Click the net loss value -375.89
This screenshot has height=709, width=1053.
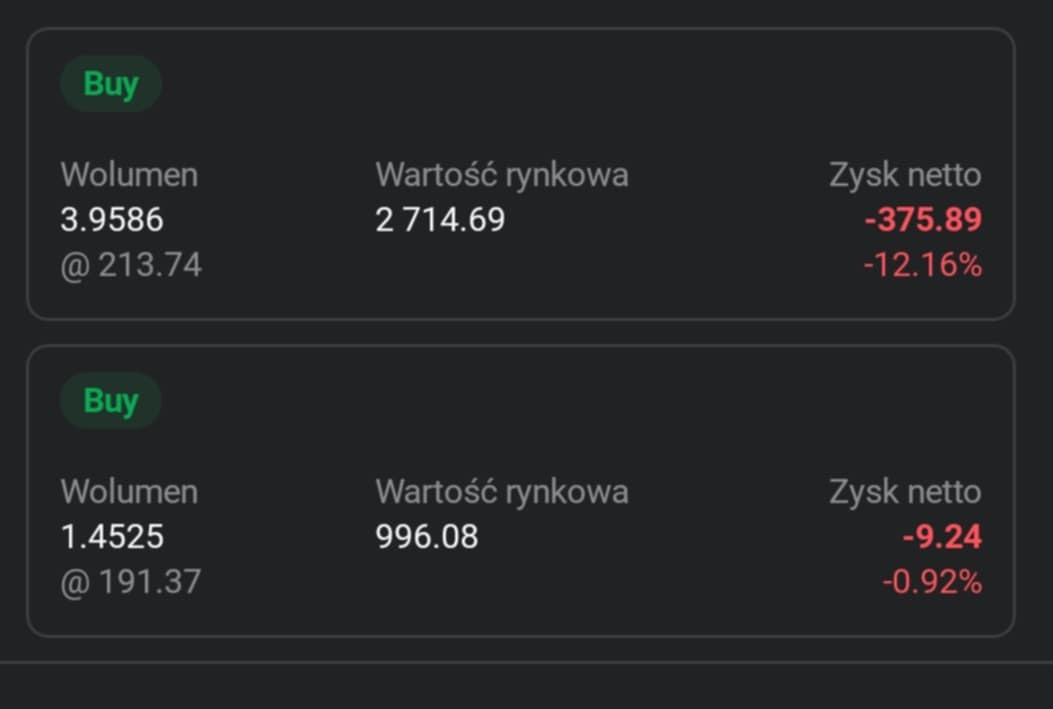(923, 220)
